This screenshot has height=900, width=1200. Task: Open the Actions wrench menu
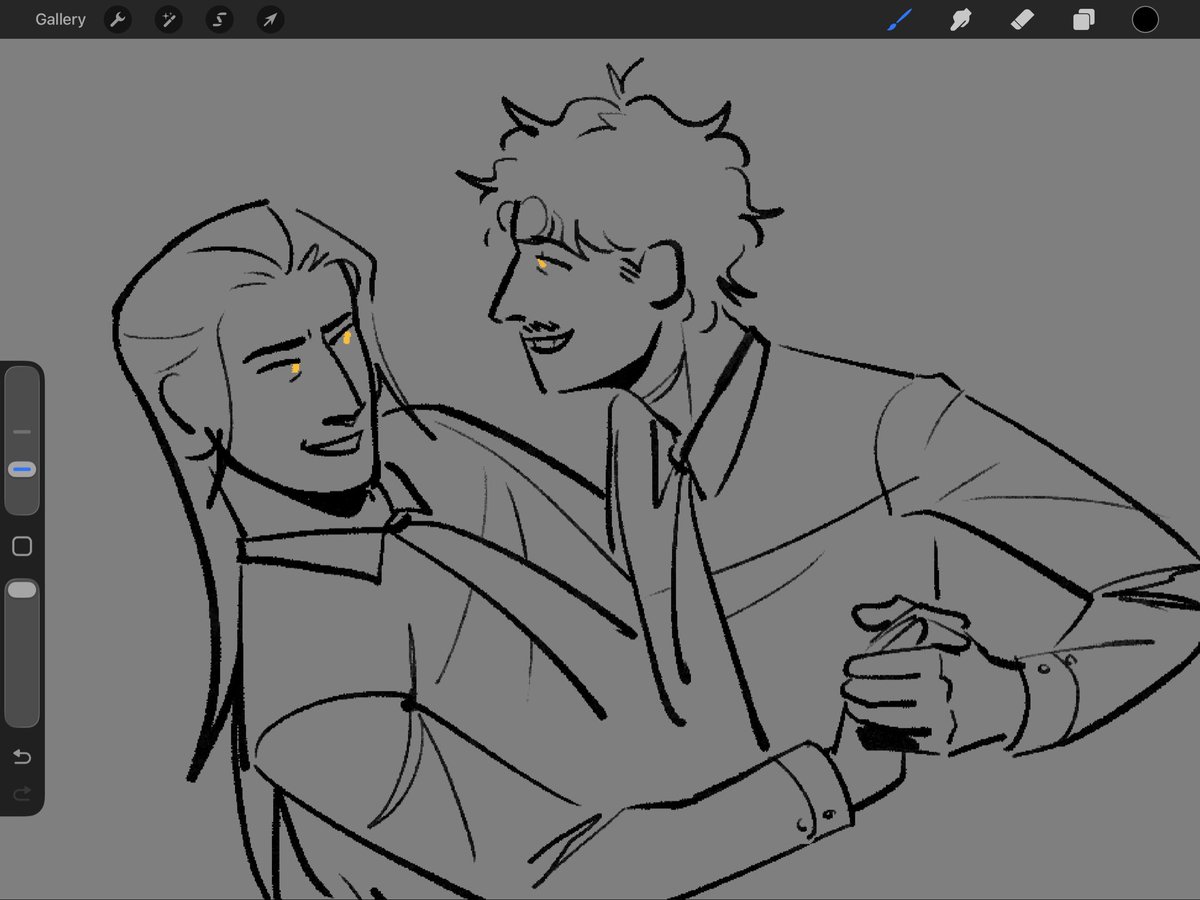coord(118,19)
